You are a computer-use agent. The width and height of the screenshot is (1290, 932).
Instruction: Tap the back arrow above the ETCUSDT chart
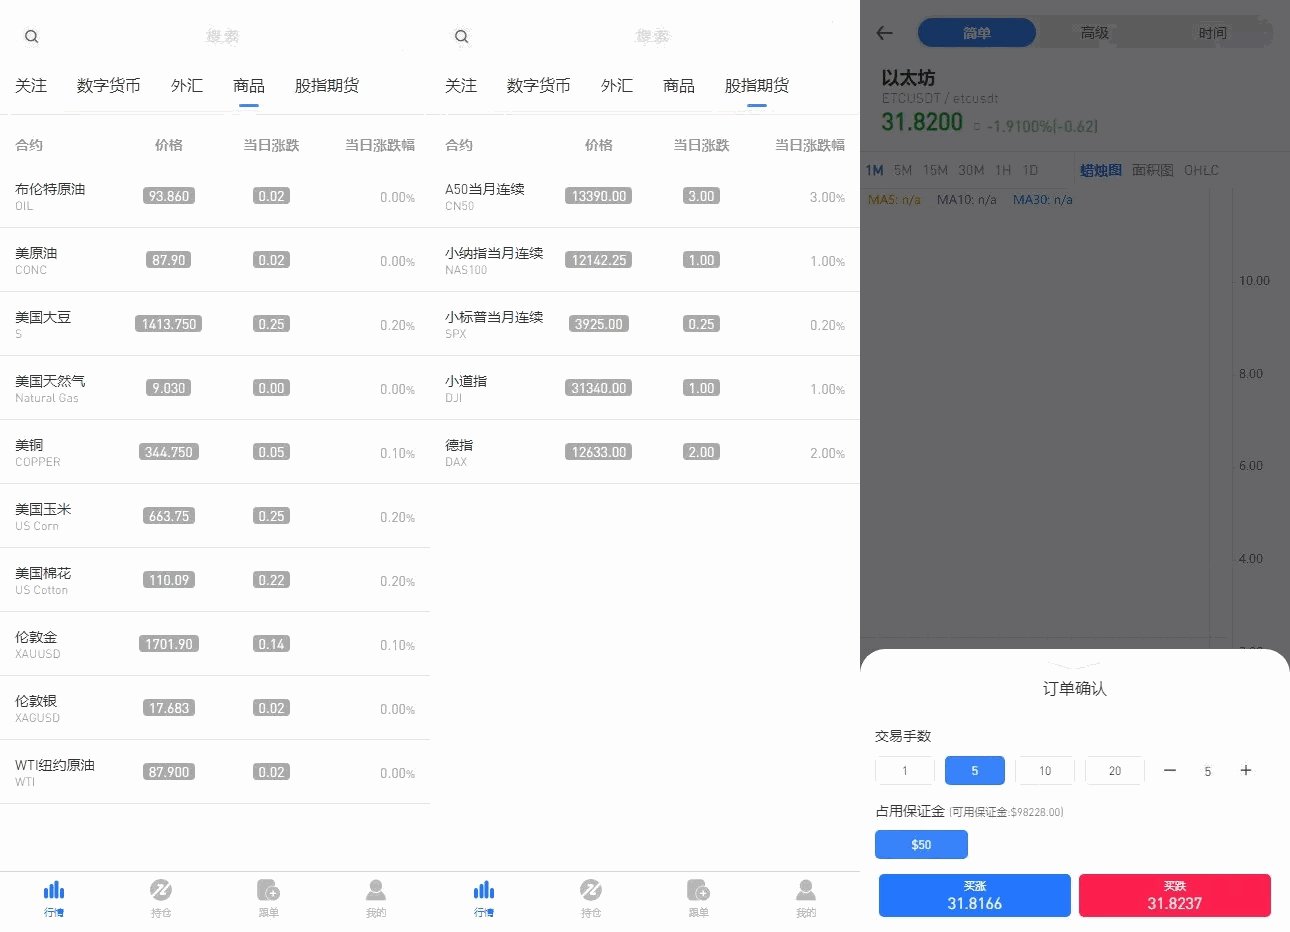click(884, 33)
